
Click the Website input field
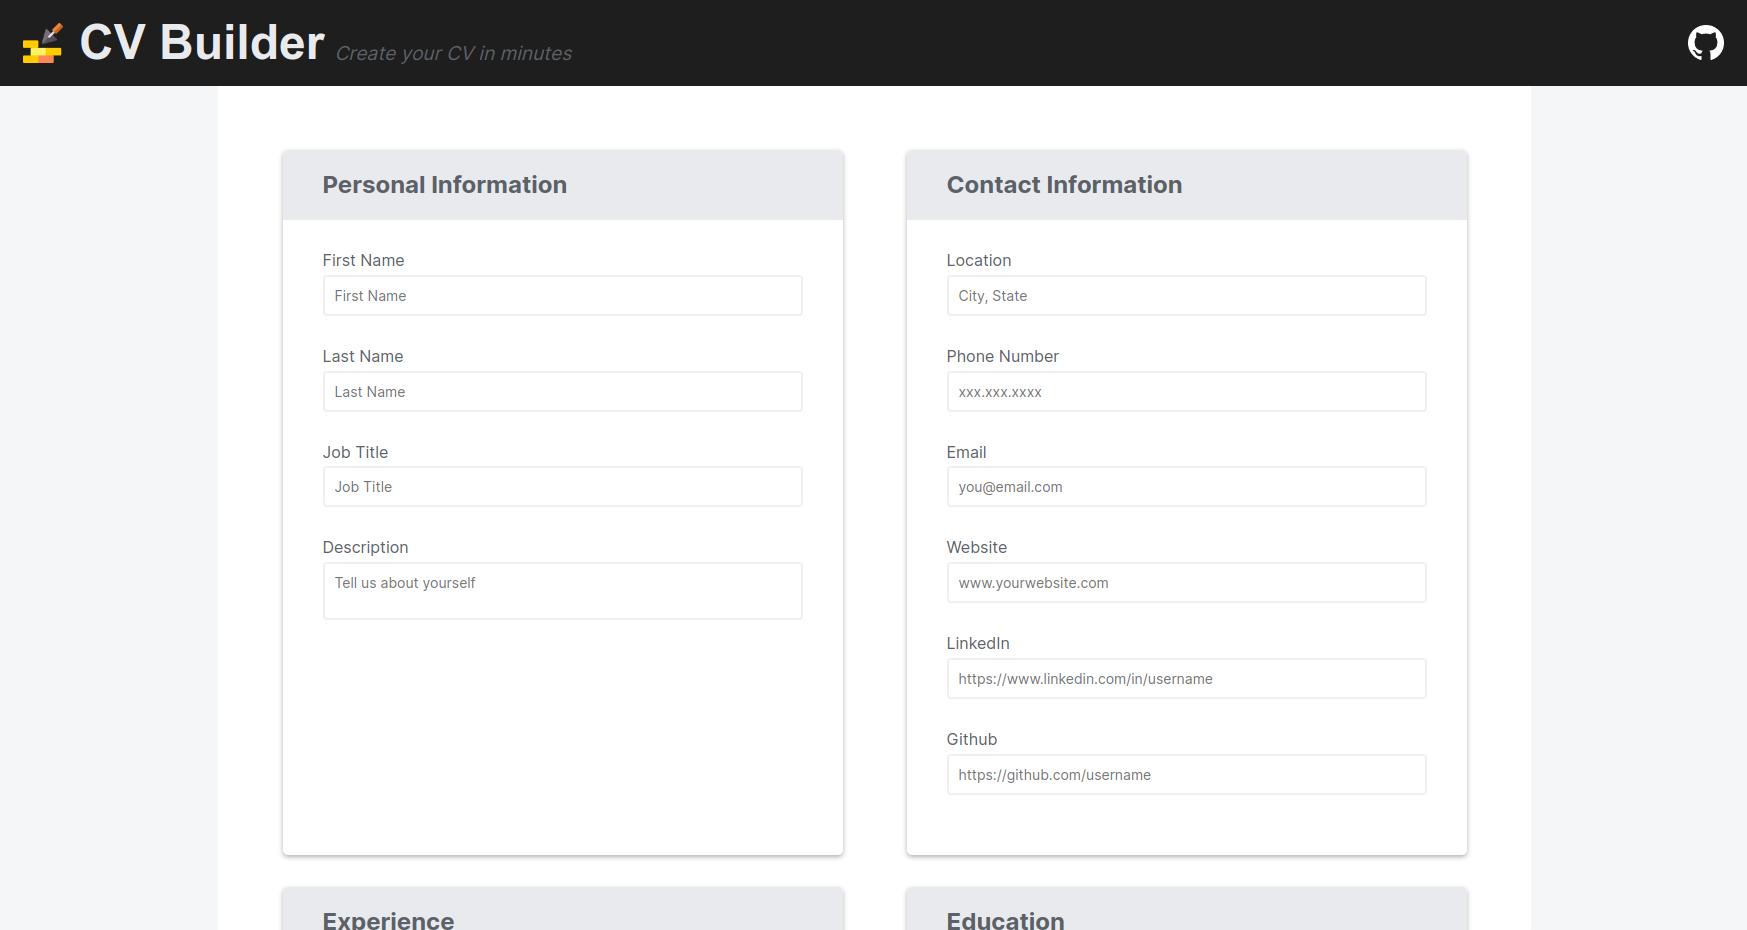(1186, 583)
